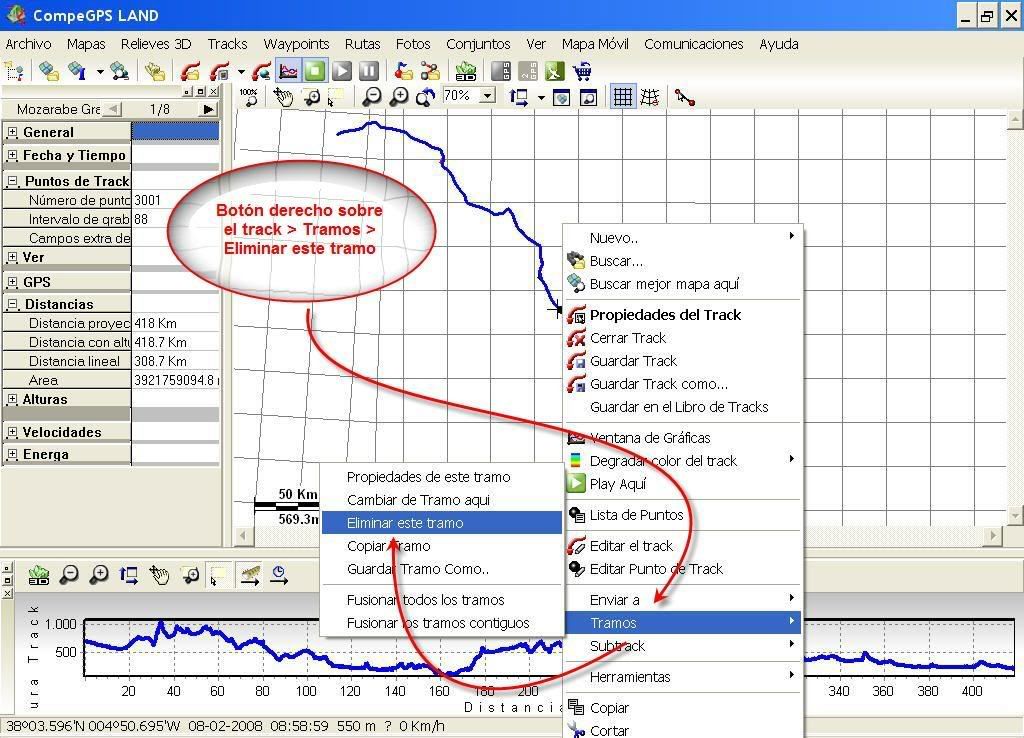Viewport: 1024px width, 738px height.
Task: Go to previous track with left arrow
Action: (x=113, y=109)
